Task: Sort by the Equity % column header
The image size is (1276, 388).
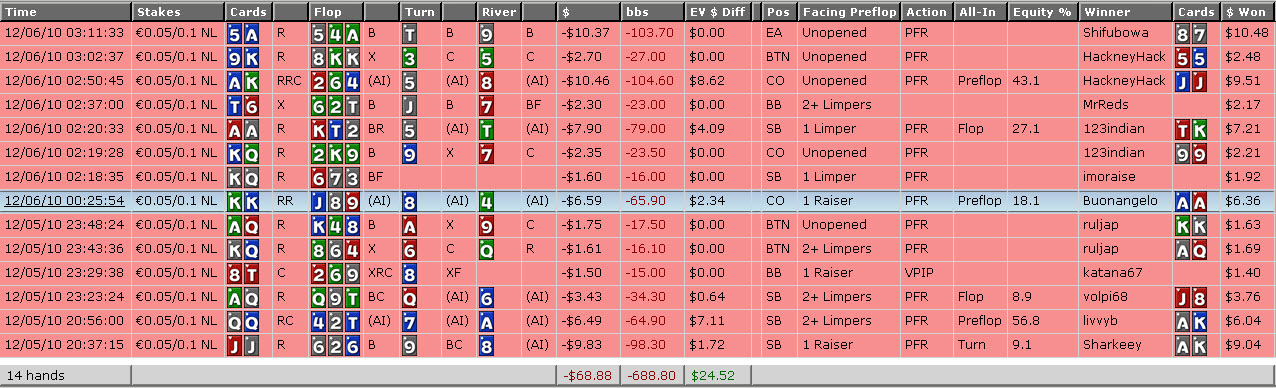Action: (x=1042, y=12)
